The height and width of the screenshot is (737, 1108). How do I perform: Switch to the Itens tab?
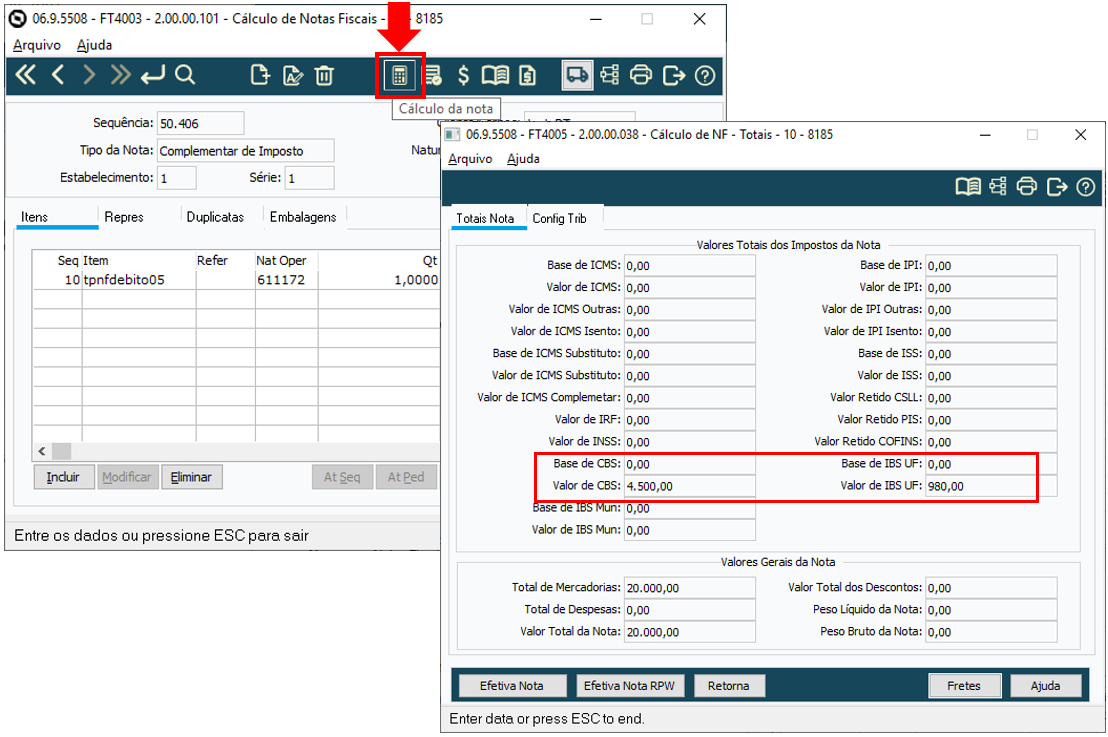tap(57, 217)
